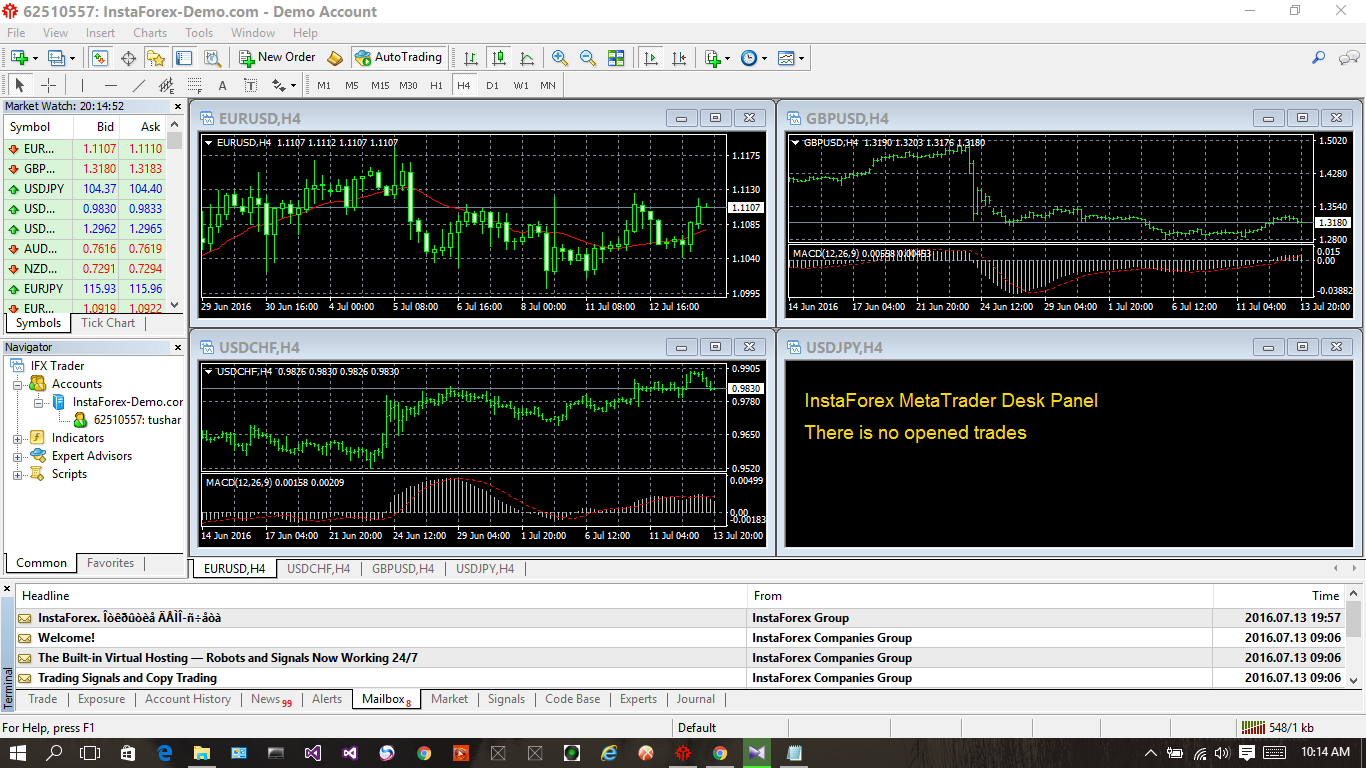The image size is (1366, 768).
Task: Collapse the Accounts tree node
Action: point(17,384)
